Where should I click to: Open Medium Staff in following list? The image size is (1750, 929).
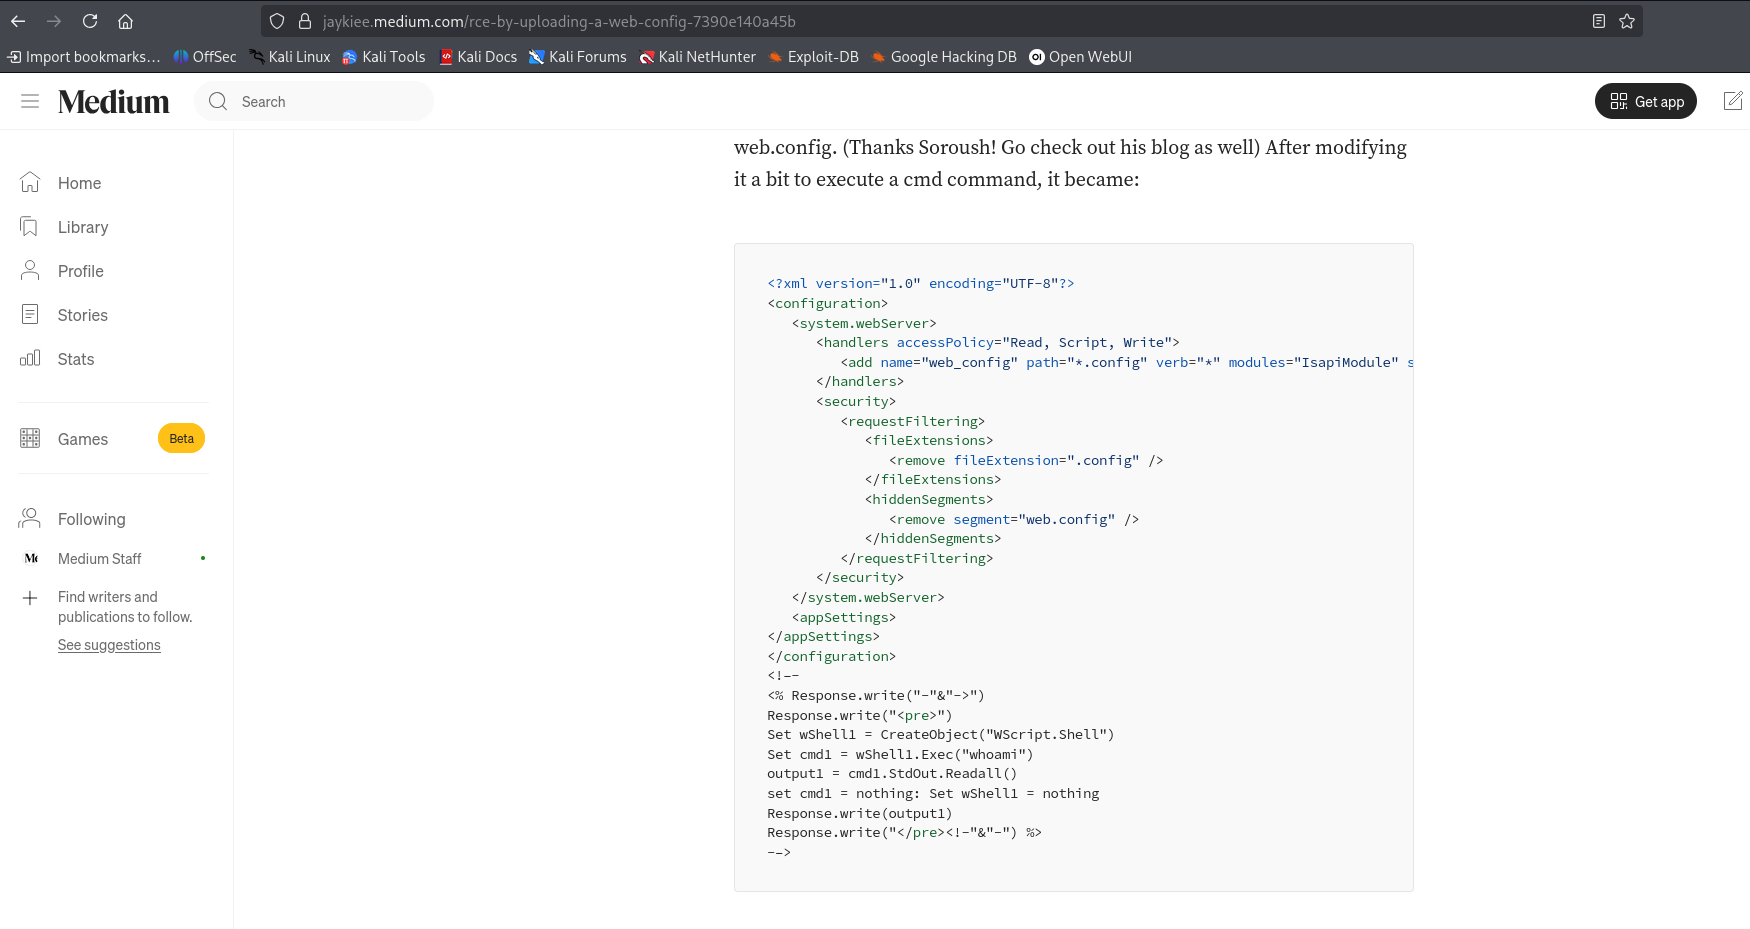99,559
